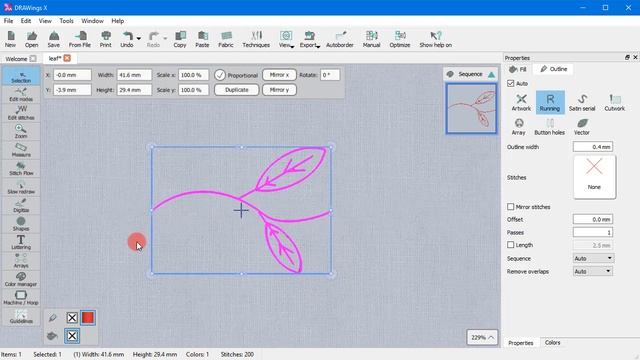
Task: Select the Lettering tool
Action: point(21,242)
